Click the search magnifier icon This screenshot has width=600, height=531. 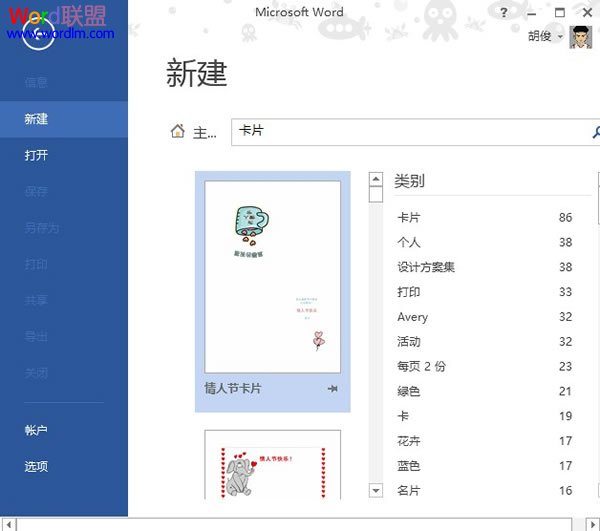(x=595, y=132)
